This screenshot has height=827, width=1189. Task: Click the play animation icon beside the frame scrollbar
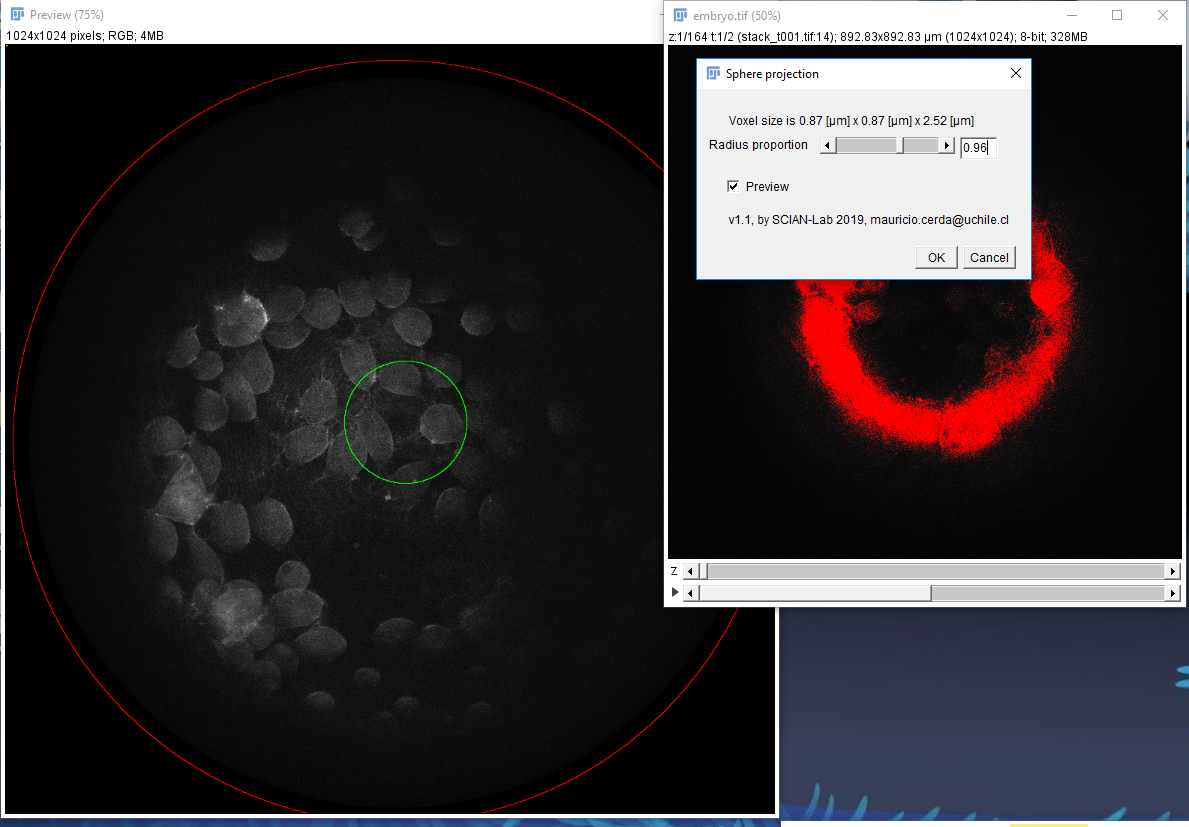coord(675,593)
